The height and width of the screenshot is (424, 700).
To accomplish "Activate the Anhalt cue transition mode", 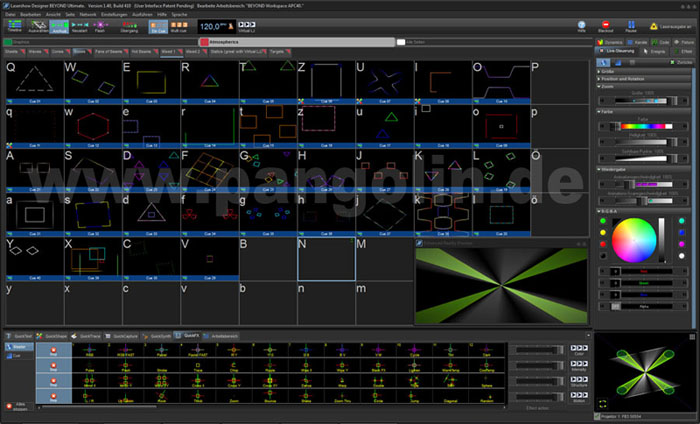I will point(59,26).
